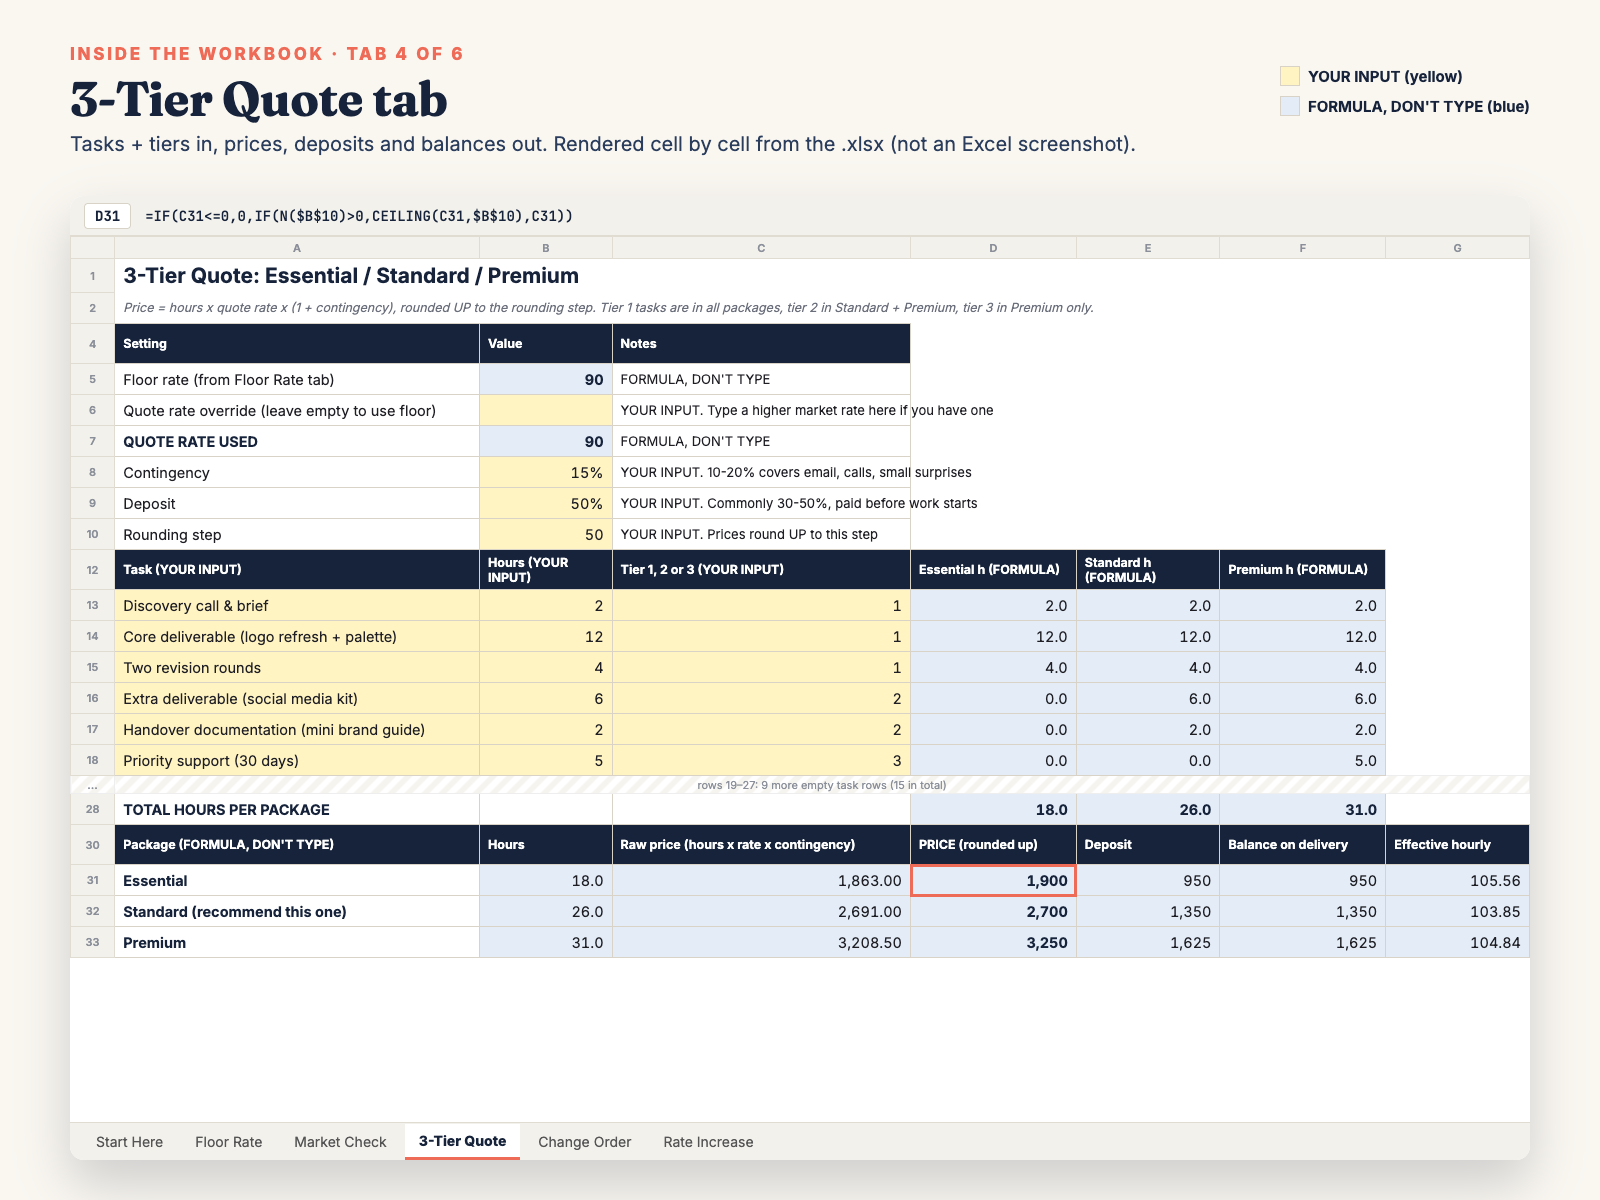Select 'Extra deliverable (social media kit)' cell

pyautogui.click(x=297, y=698)
